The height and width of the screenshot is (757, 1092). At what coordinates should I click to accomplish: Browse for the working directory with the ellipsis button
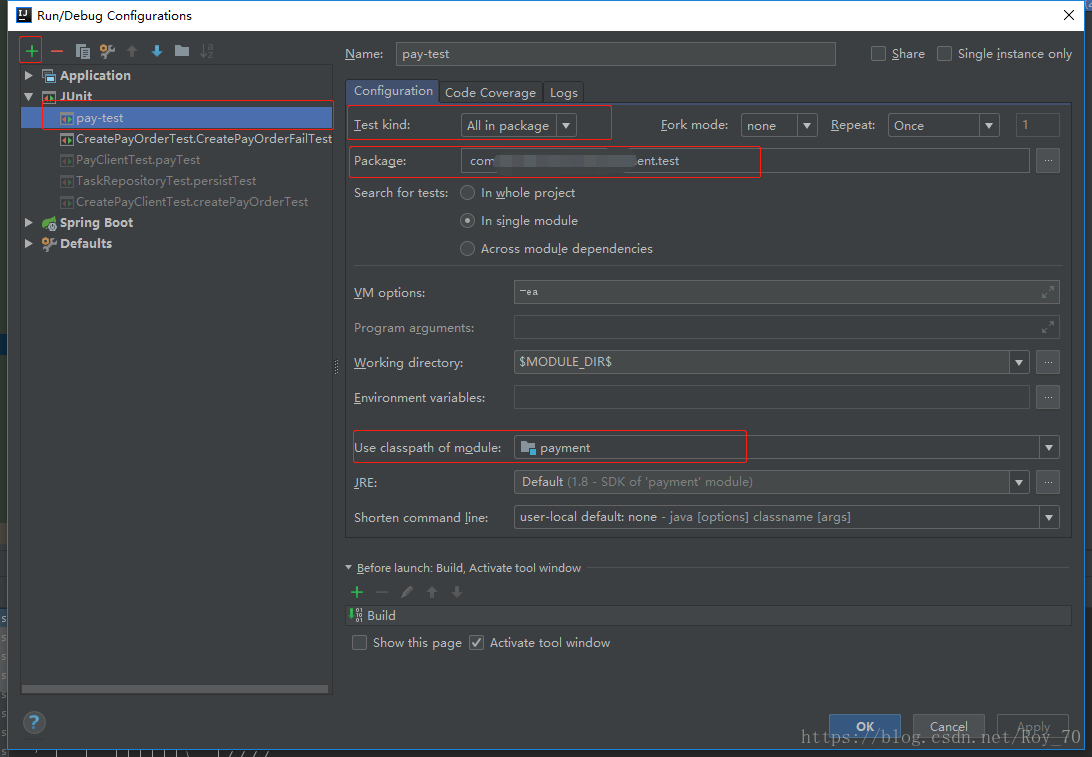[1048, 362]
